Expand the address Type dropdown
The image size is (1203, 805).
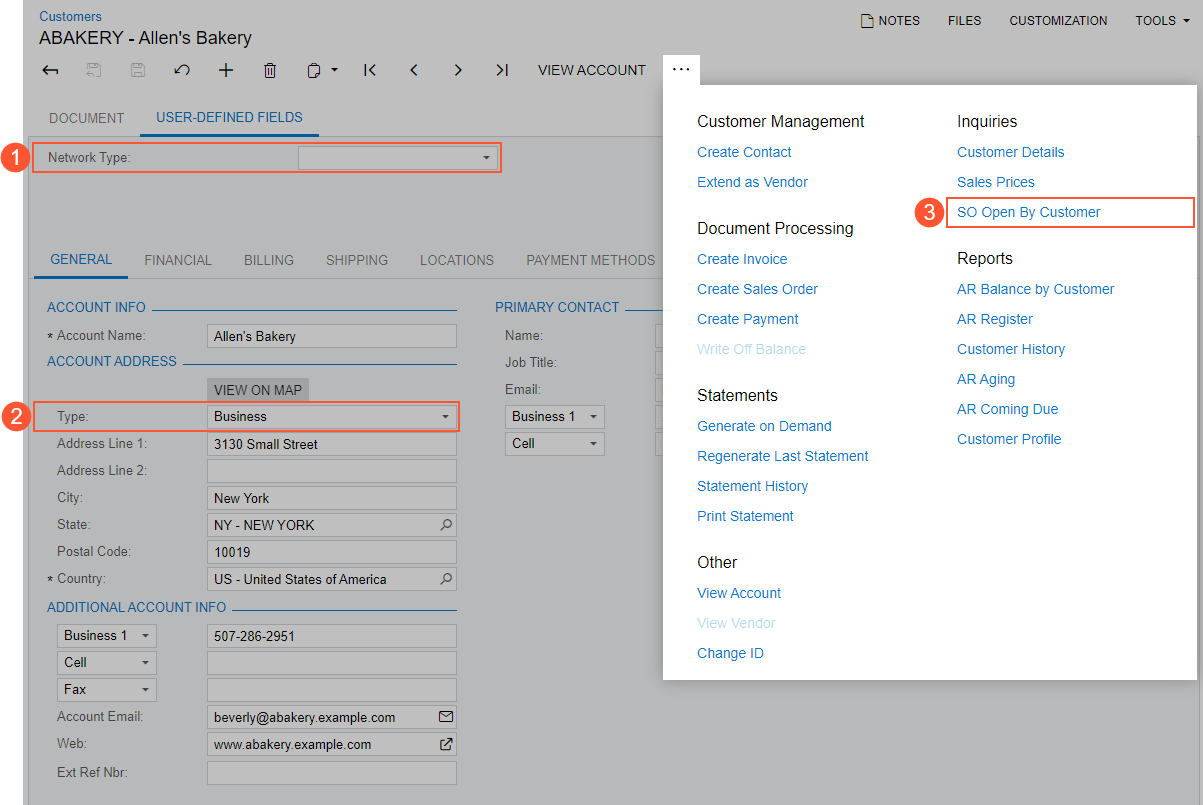point(443,416)
